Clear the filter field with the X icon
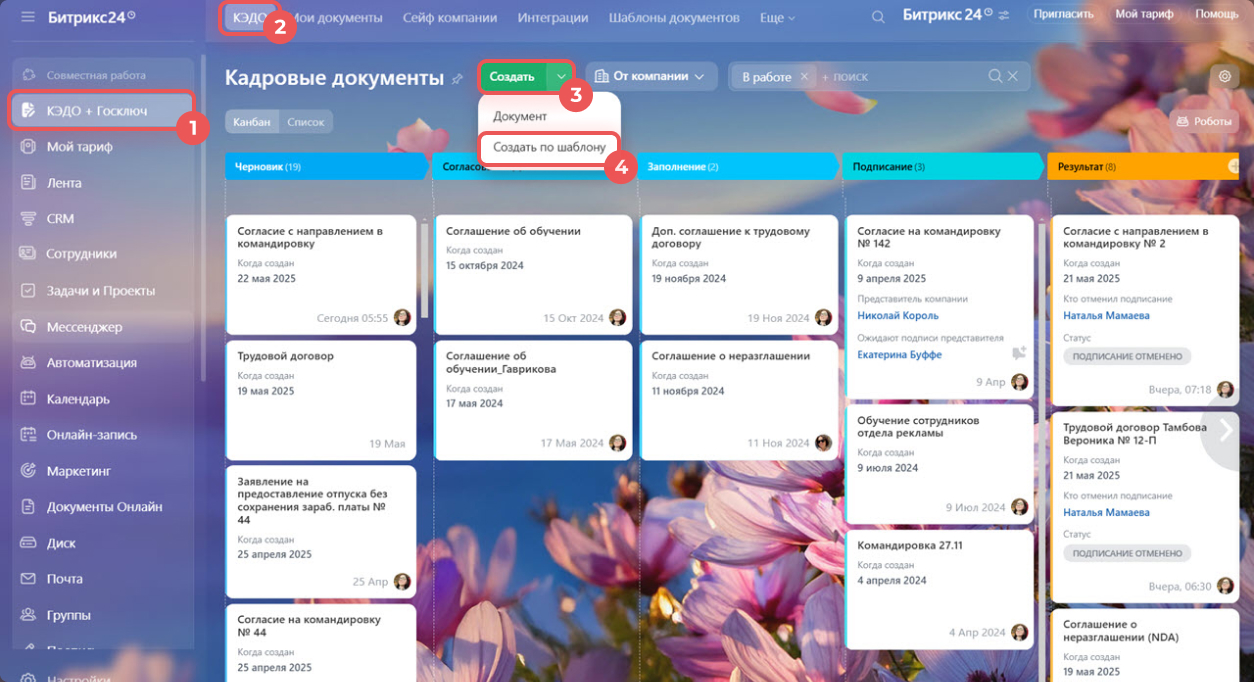 click(1012, 76)
